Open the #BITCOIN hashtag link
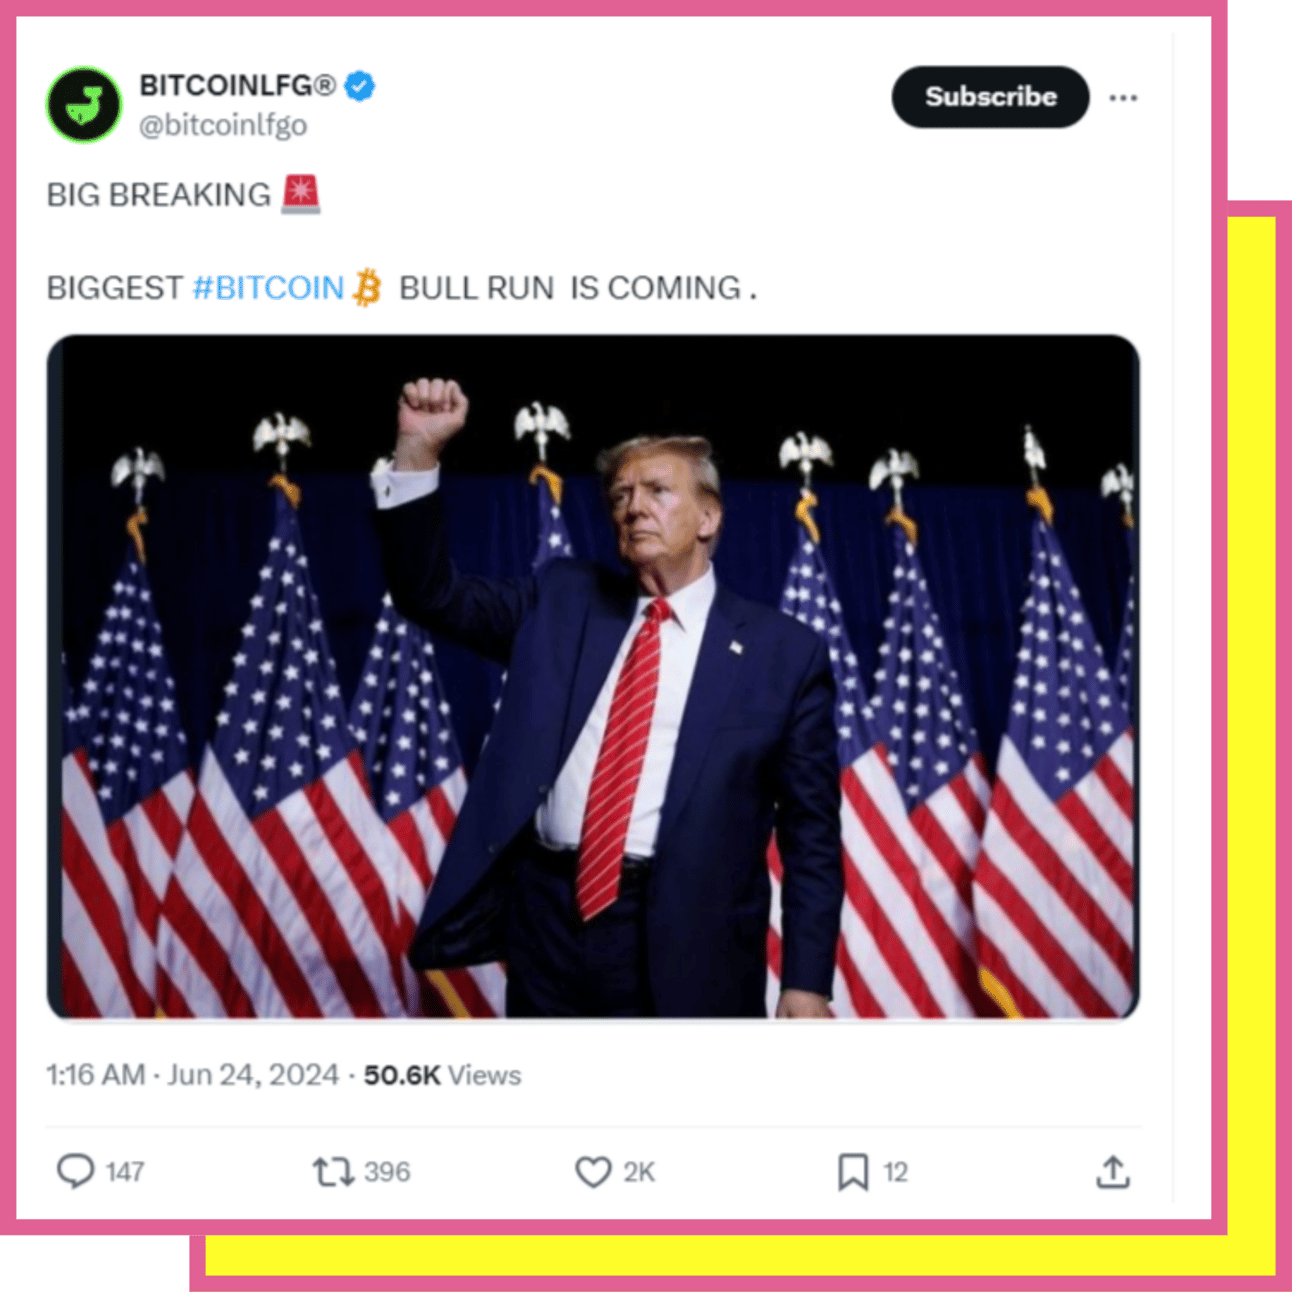1292x1292 pixels. pyautogui.click(x=268, y=288)
